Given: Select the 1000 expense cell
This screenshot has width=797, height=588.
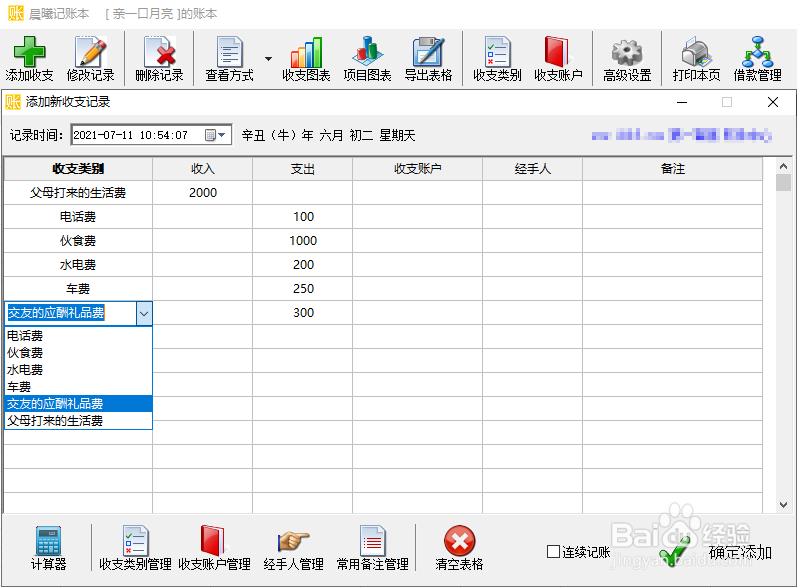Looking at the screenshot, I should coord(302,240).
